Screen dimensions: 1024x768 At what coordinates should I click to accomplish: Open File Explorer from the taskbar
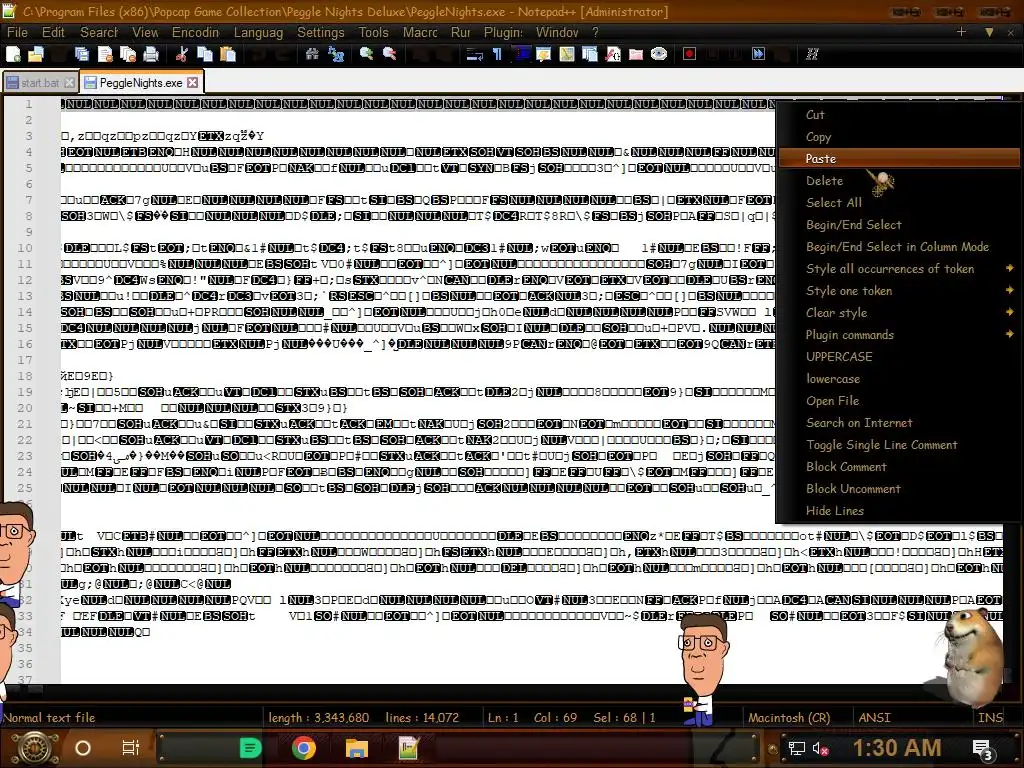[x=357, y=748]
